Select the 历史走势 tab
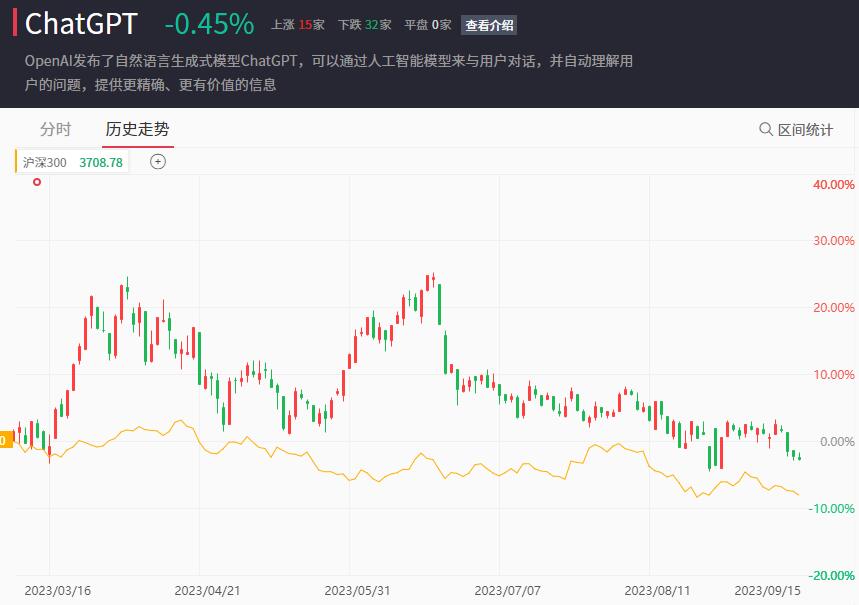 [138, 129]
